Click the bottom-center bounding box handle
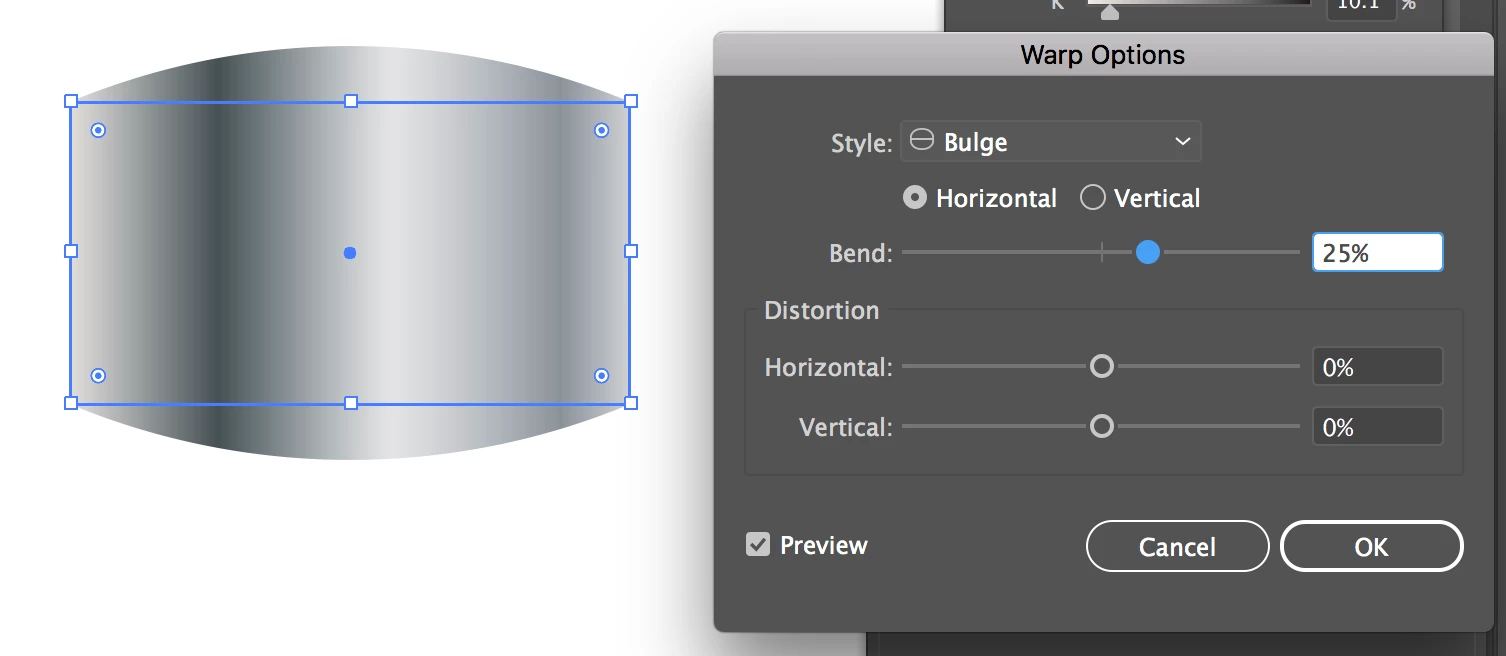 (x=351, y=403)
